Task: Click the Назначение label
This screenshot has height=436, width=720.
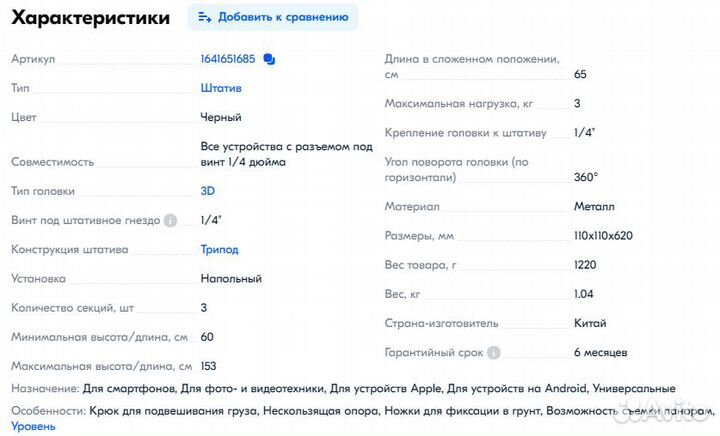Action: coord(44,388)
